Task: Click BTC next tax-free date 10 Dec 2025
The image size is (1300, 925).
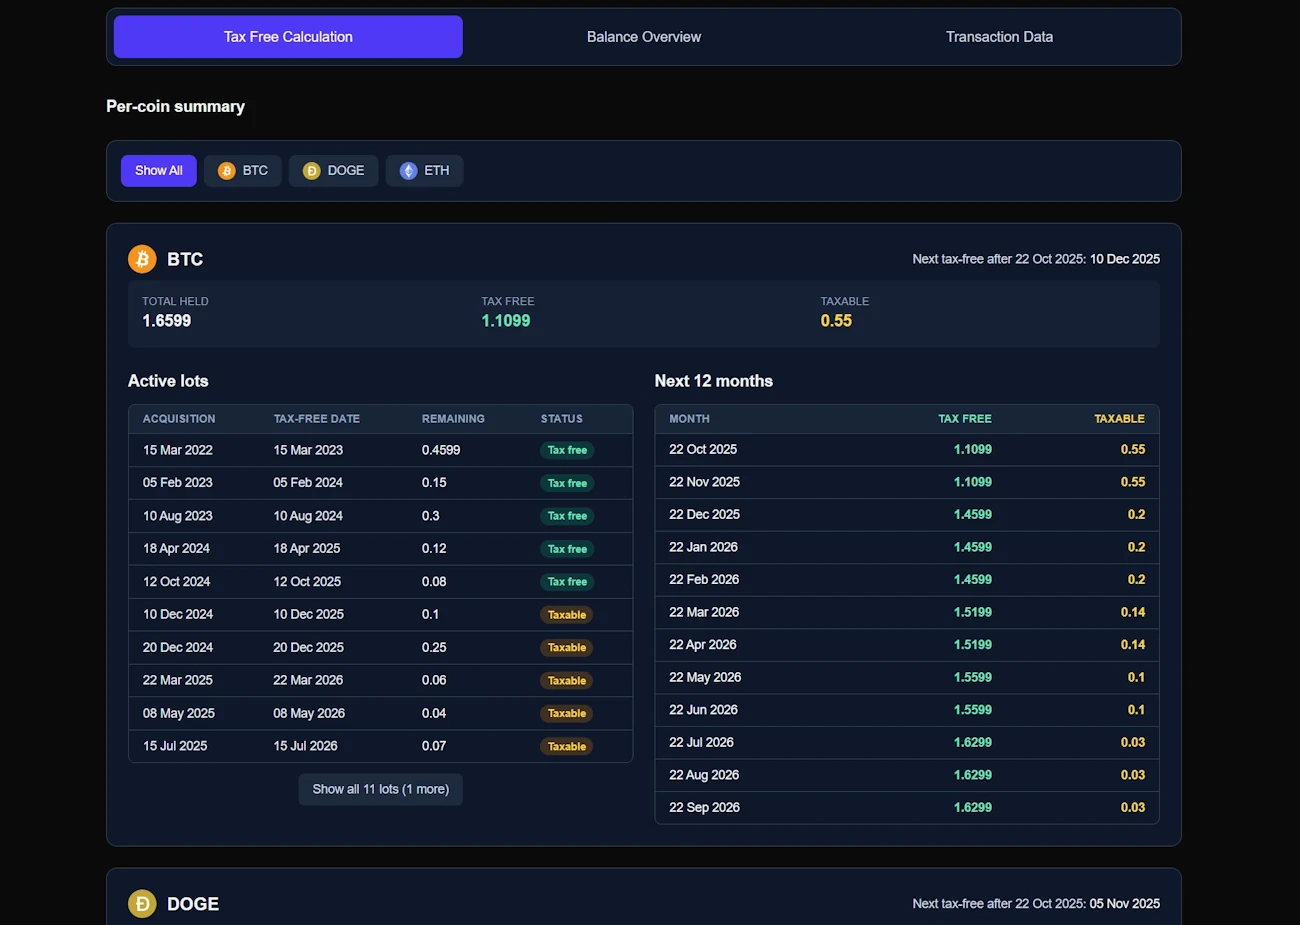Action: pyautogui.click(x=1125, y=259)
